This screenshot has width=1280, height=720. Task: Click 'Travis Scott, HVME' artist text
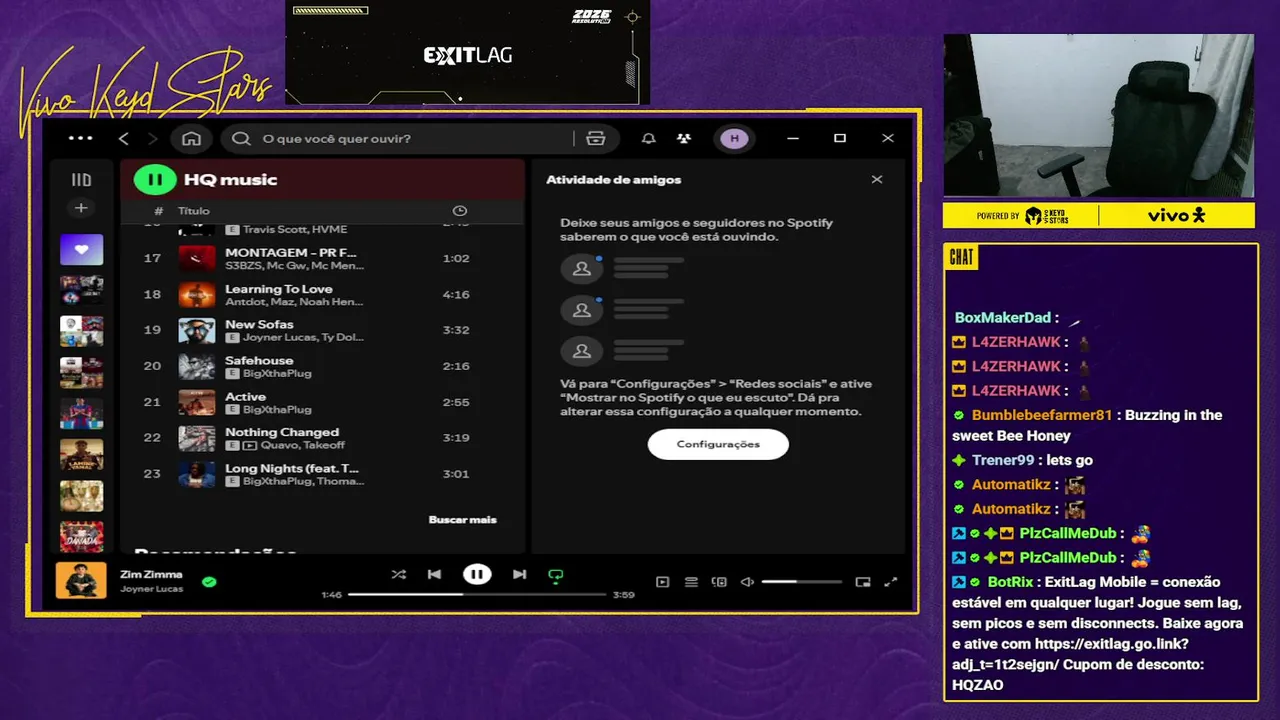tap(295, 229)
